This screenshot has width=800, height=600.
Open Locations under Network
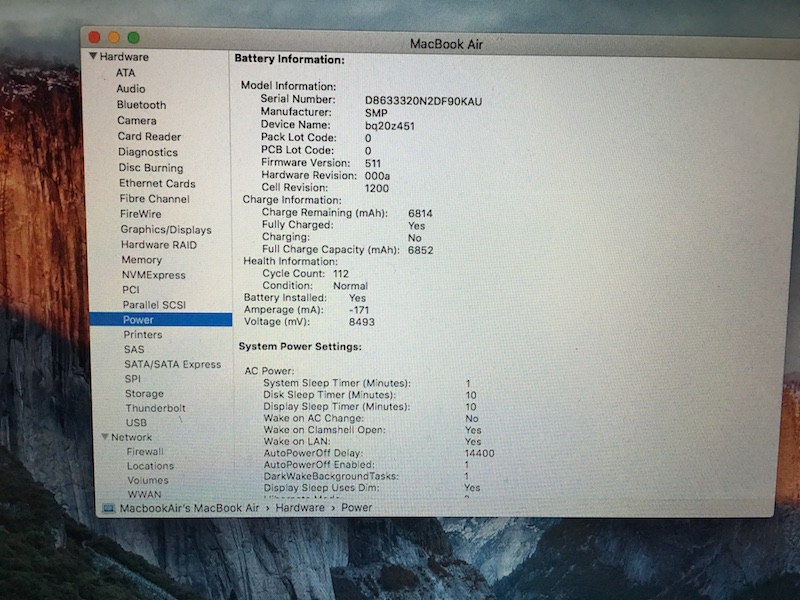[x=150, y=466]
